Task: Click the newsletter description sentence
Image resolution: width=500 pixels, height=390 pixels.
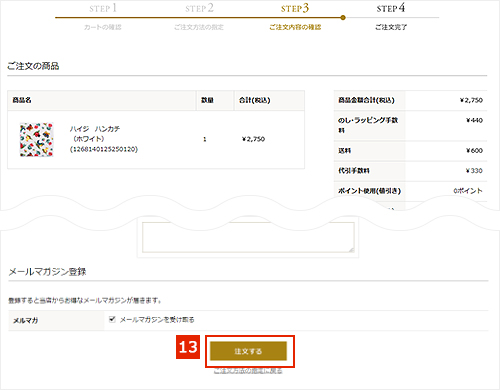Action: point(85,300)
